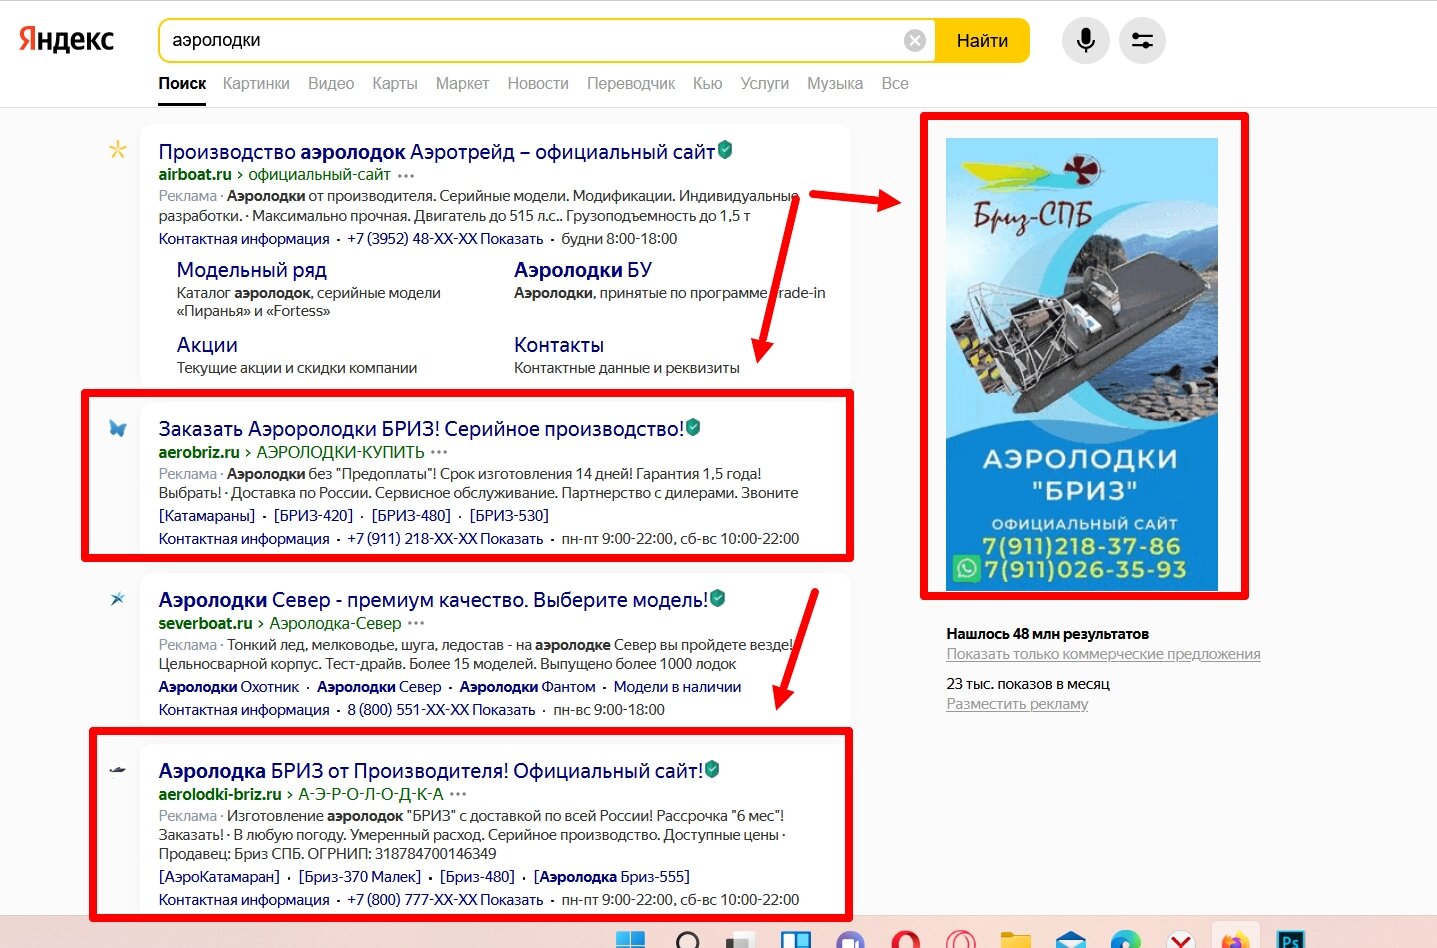Image resolution: width=1437 pixels, height=948 pixels.
Task: Click verified badge after 'Выберите модель!'
Action: pos(717,598)
